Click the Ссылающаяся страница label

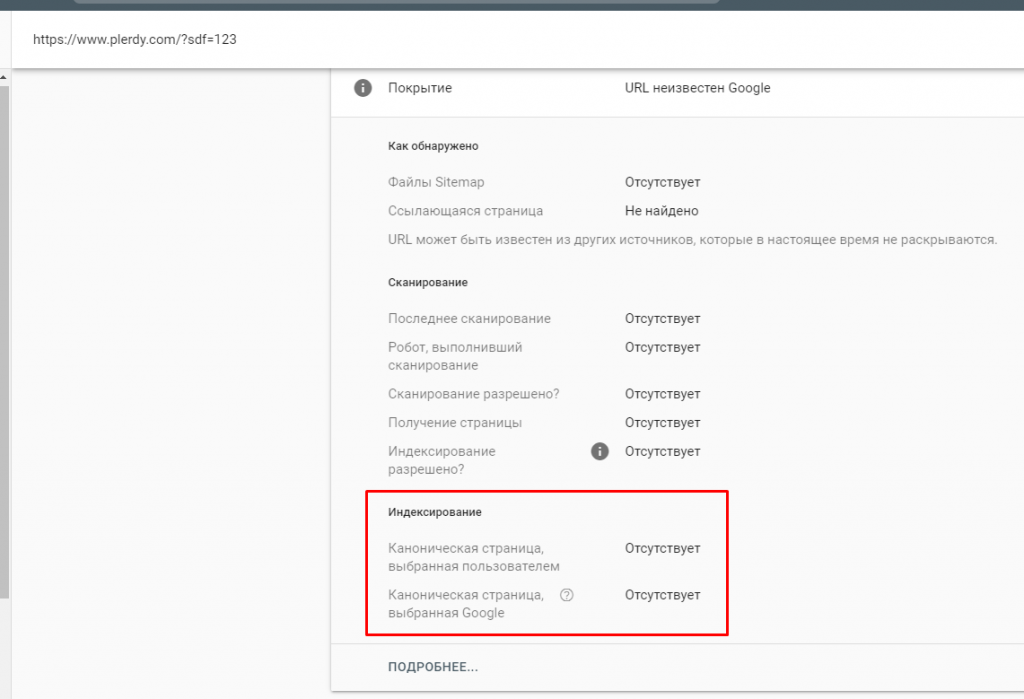click(x=465, y=211)
